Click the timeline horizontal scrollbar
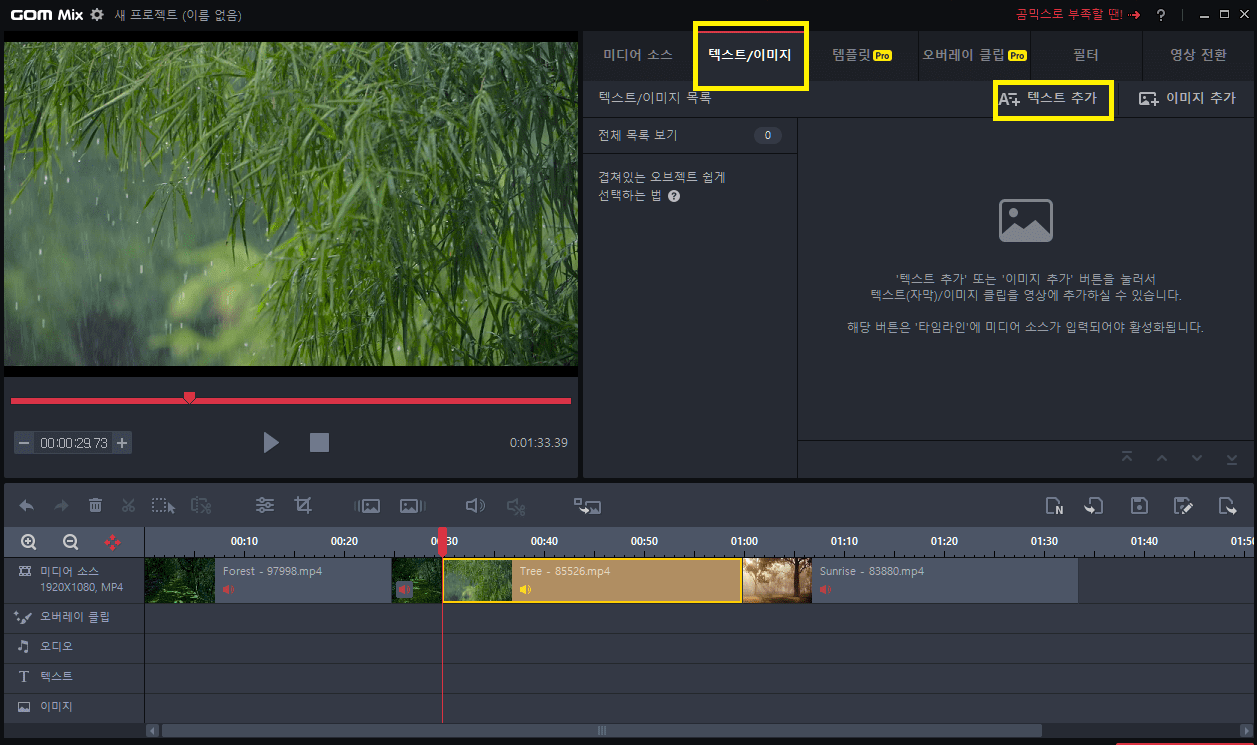This screenshot has height=745, width=1257. coord(600,730)
